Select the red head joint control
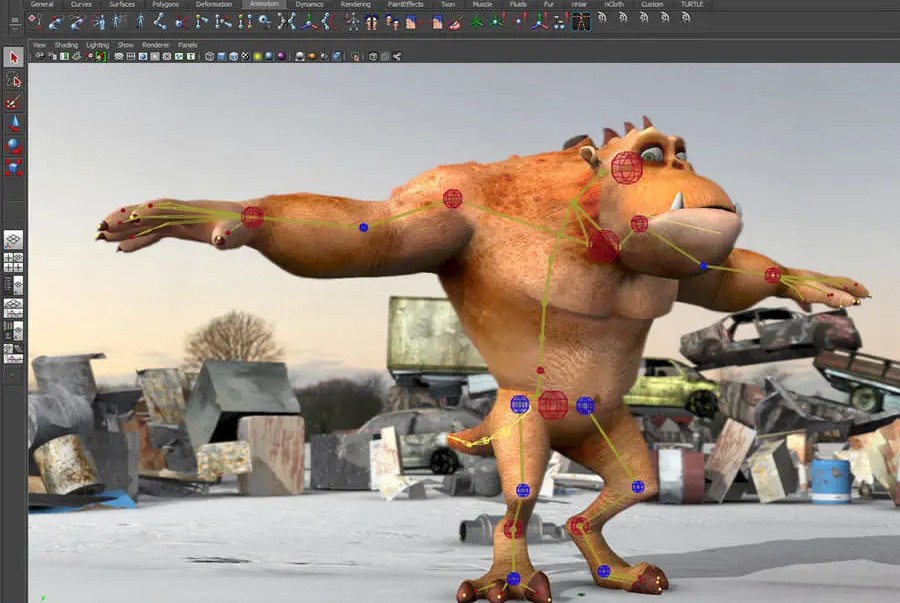The width and height of the screenshot is (900, 603). (627, 168)
